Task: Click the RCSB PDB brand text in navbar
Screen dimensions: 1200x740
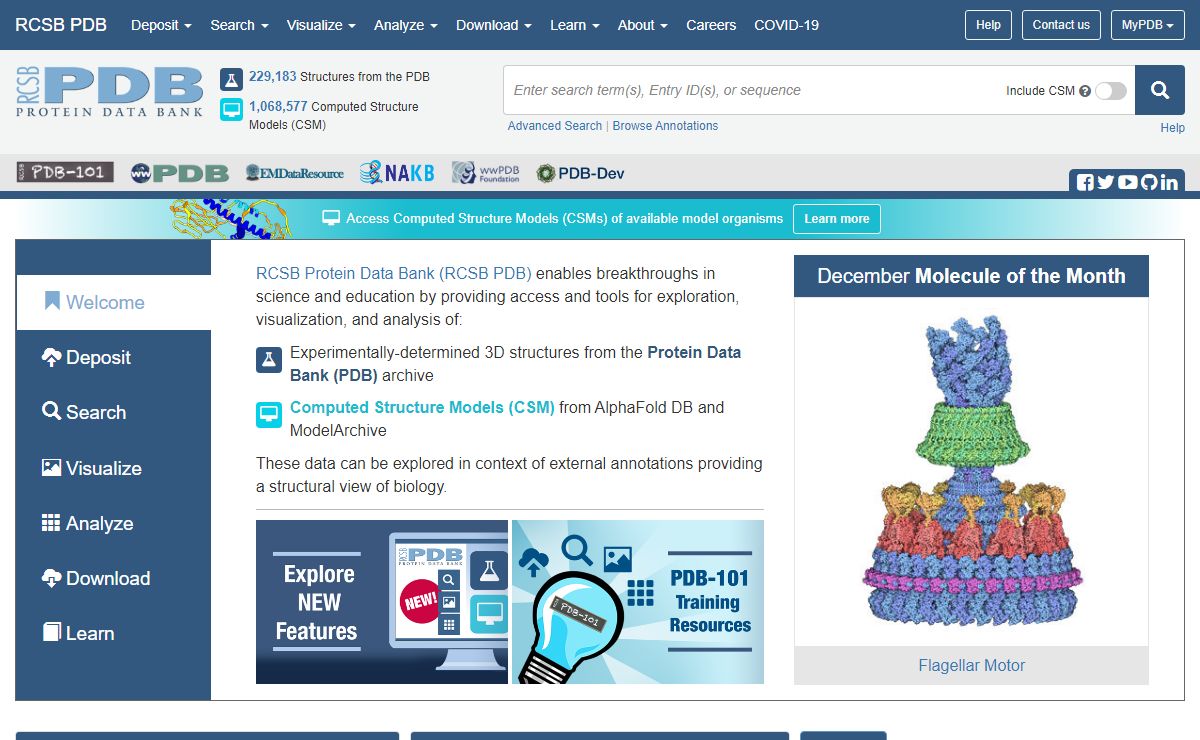Action: [x=61, y=25]
